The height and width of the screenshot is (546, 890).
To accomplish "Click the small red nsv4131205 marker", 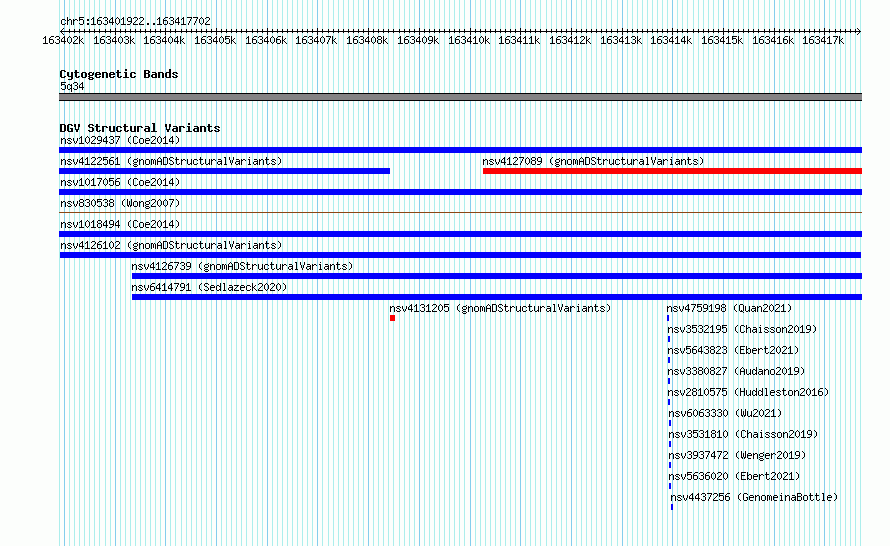I will pyautogui.click(x=392, y=318).
